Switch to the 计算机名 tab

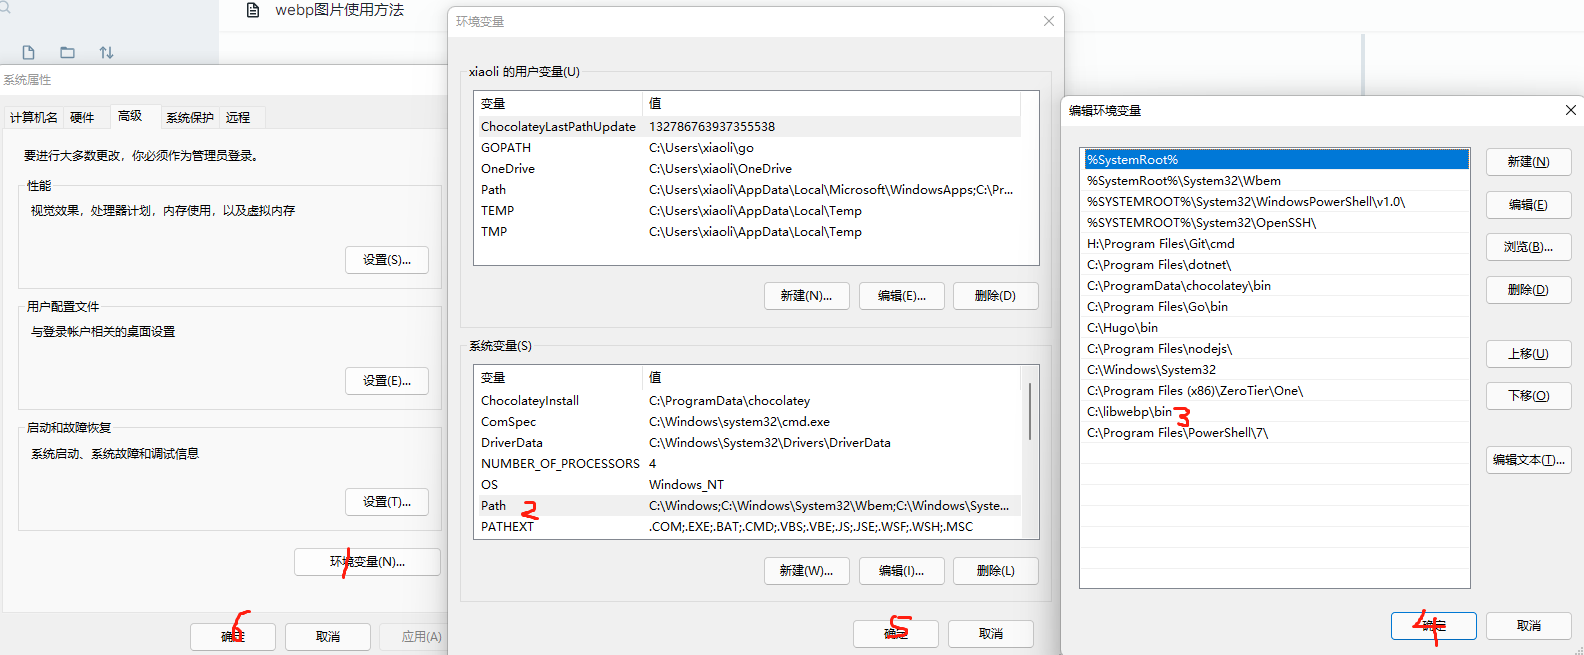tap(33, 118)
